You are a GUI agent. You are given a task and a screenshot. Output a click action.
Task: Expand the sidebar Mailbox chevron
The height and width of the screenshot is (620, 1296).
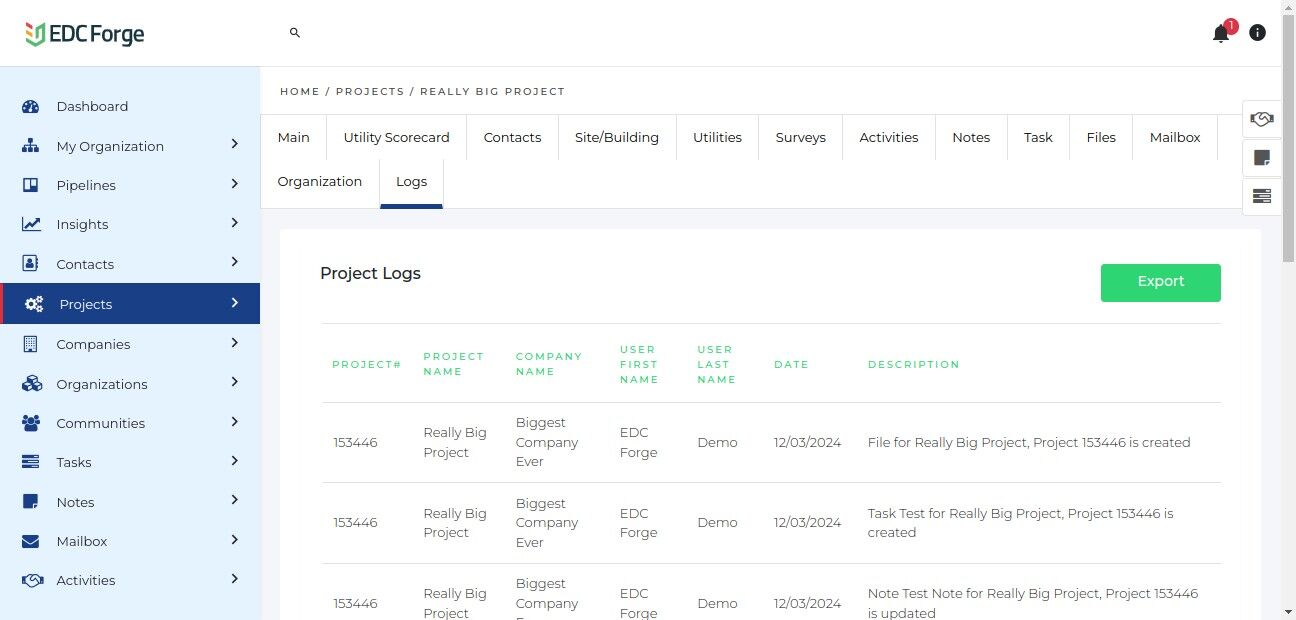(235, 539)
